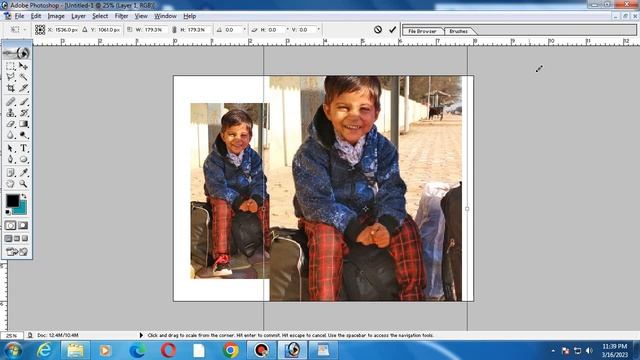Image resolution: width=640 pixels, height=360 pixels.
Task: Select the Eraser tool
Action: coord(11,124)
